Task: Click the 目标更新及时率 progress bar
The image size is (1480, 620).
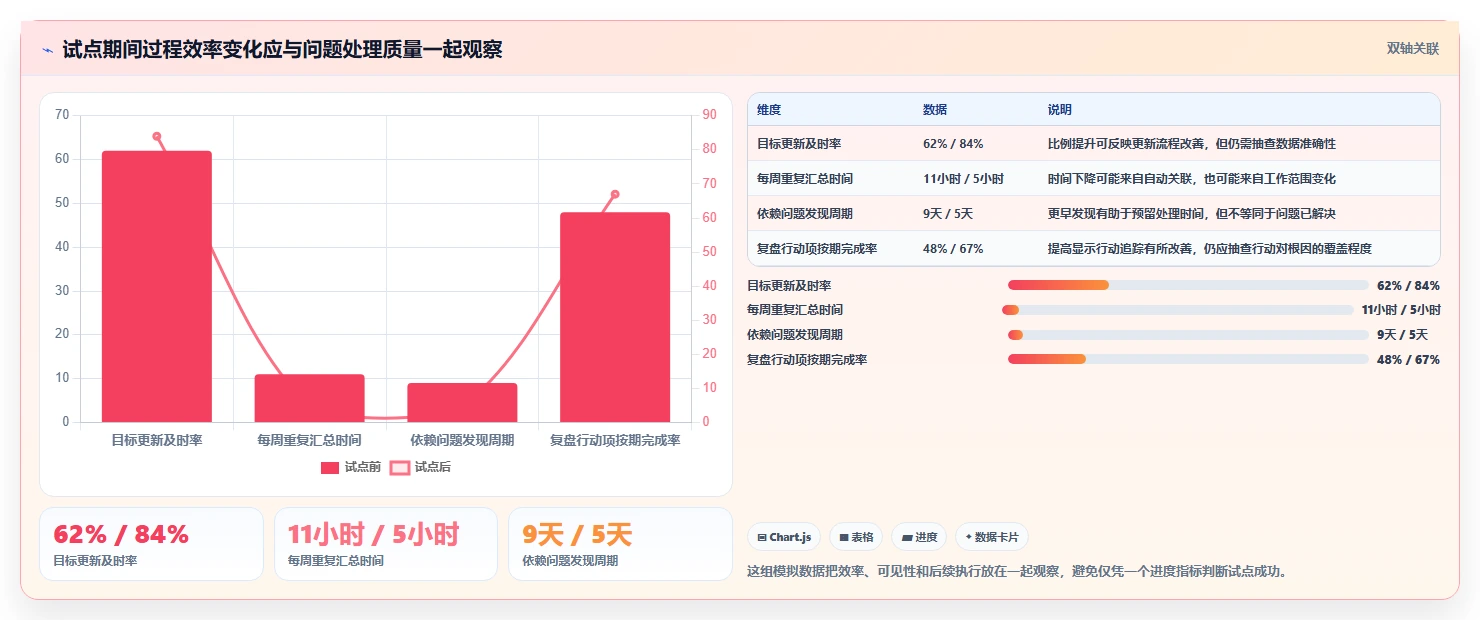Action: coord(1188,285)
